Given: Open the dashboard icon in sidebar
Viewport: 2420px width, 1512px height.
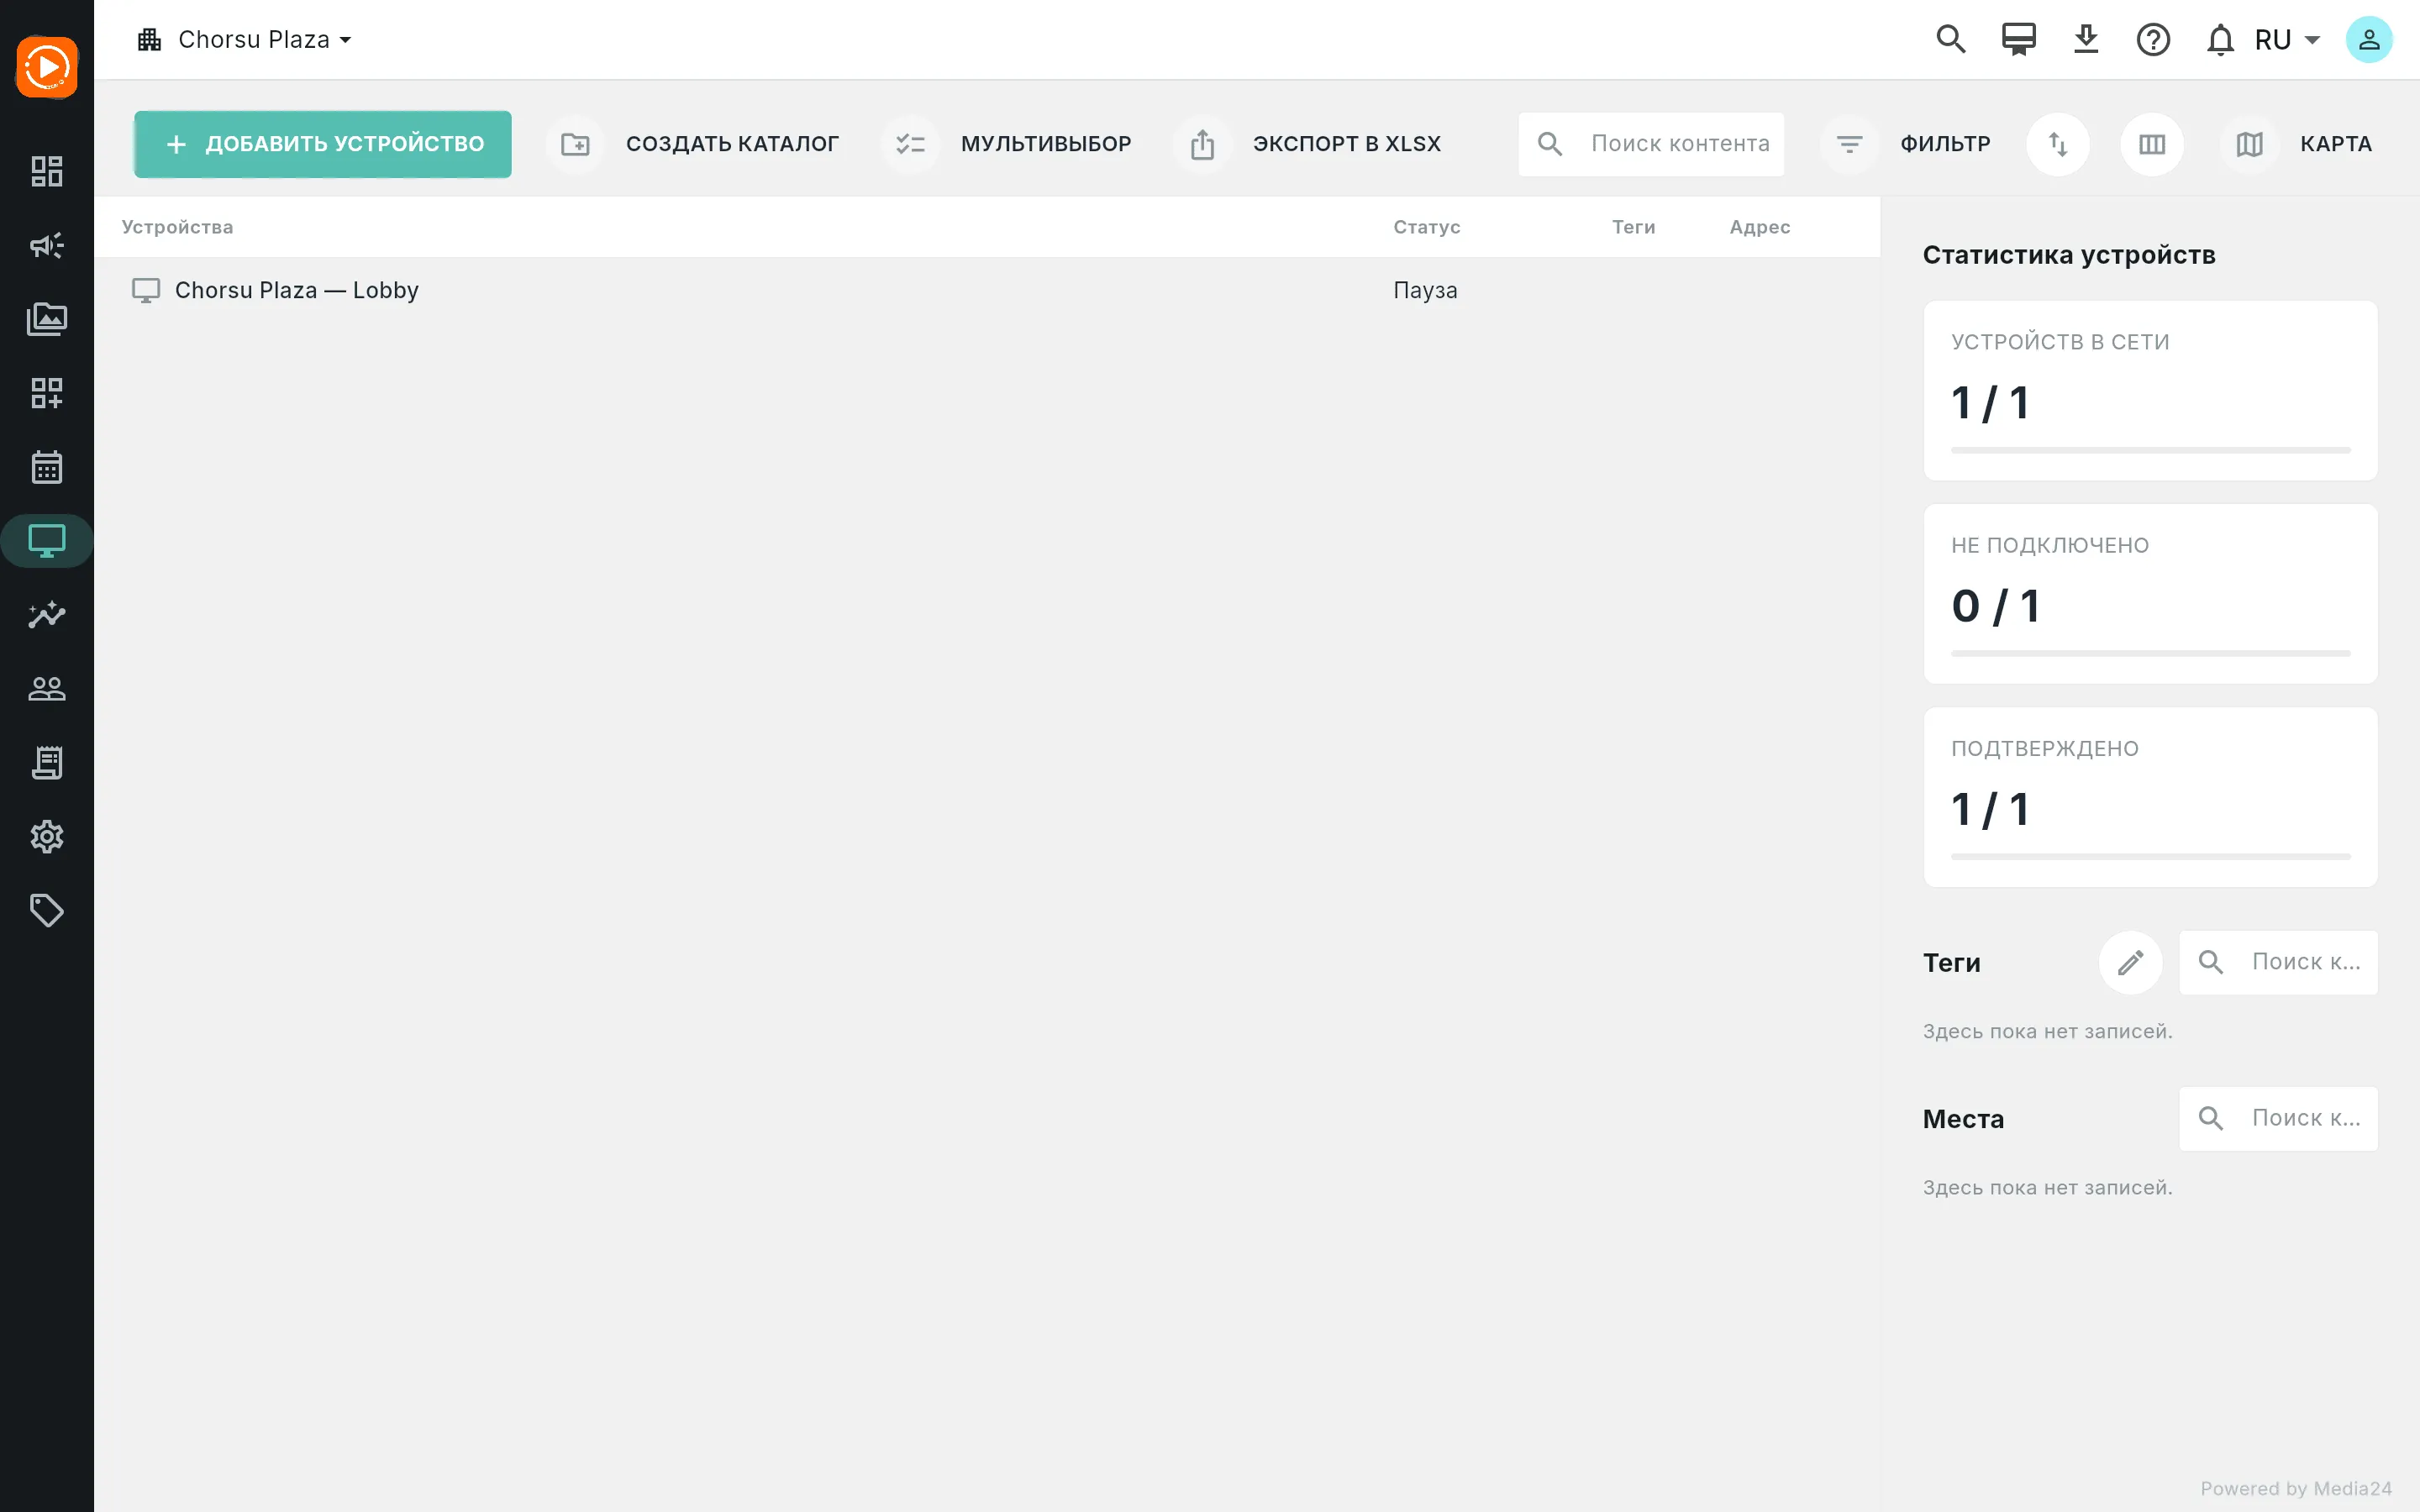Looking at the screenshot, I should point(47,171).
